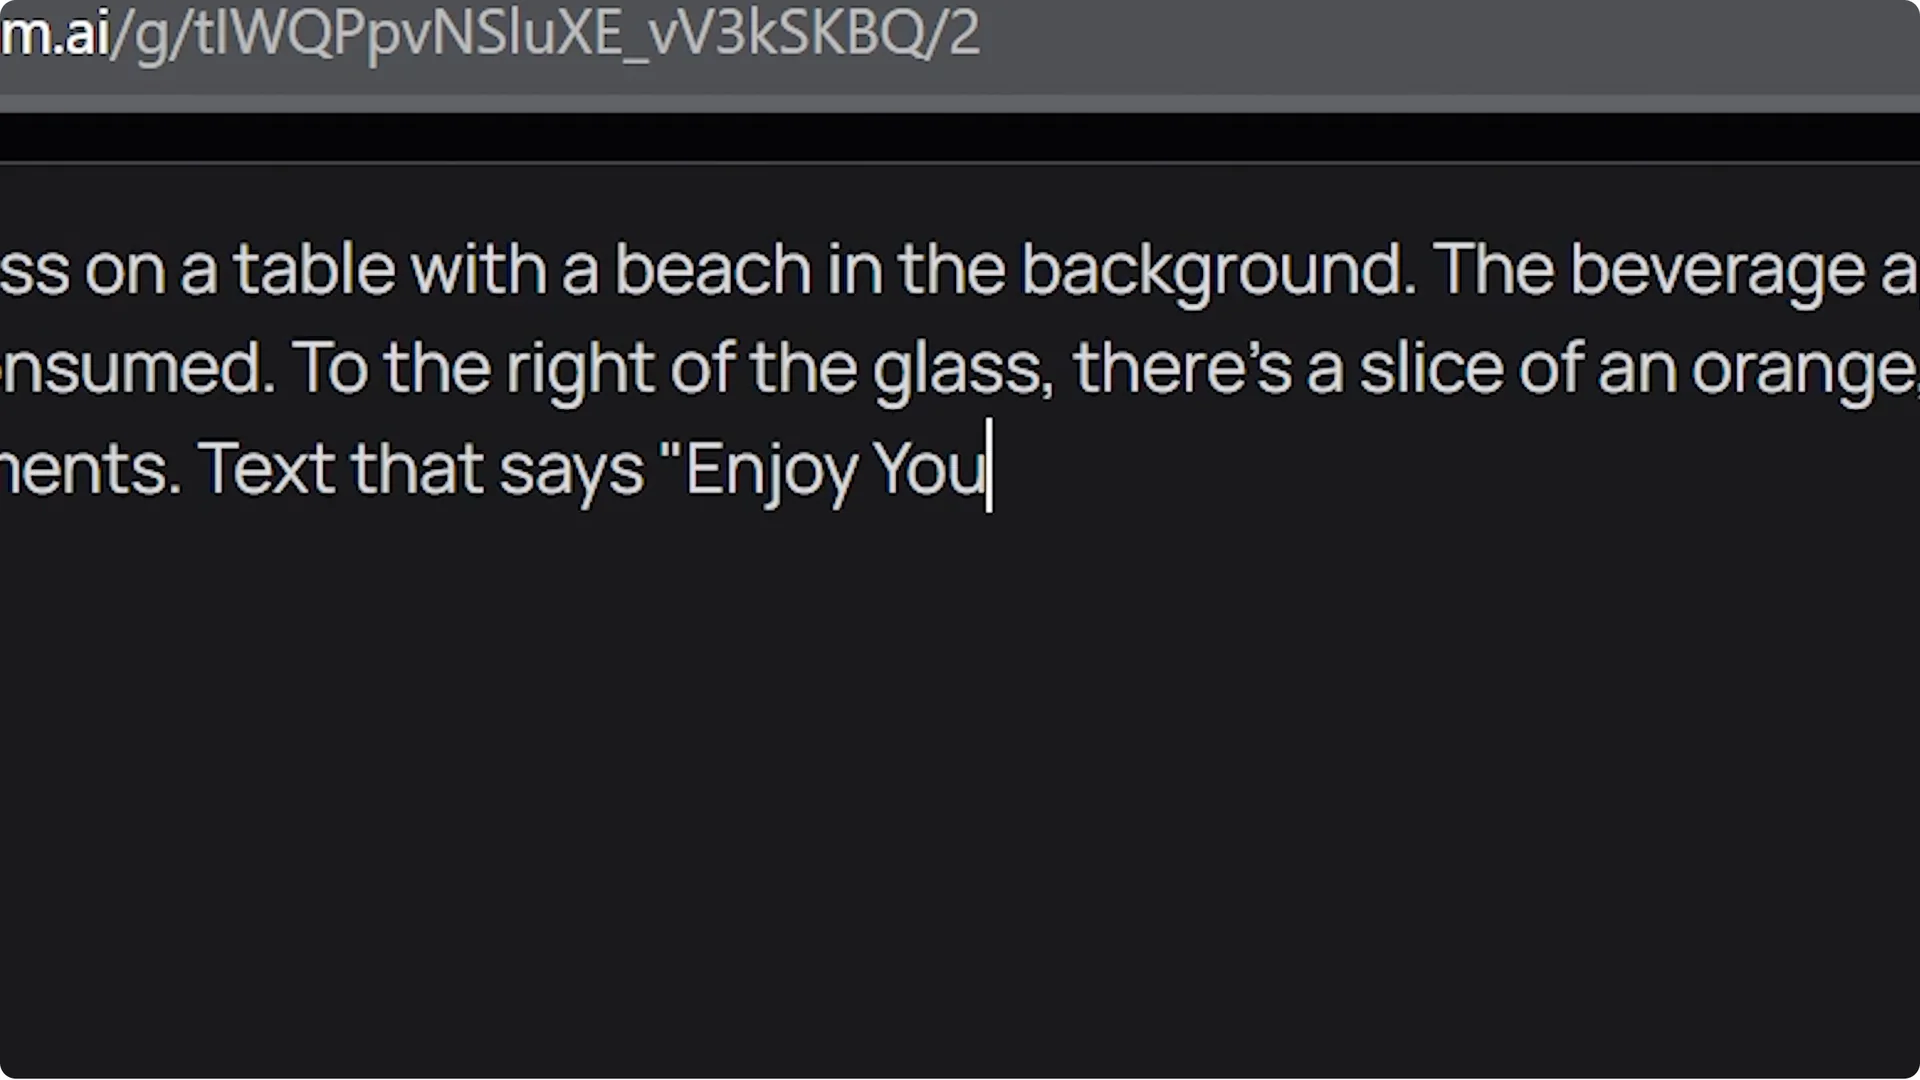Click the word "orange" in the prompt
The width and height of the screenshot is (1920, 1080).
pos(1801,368)
